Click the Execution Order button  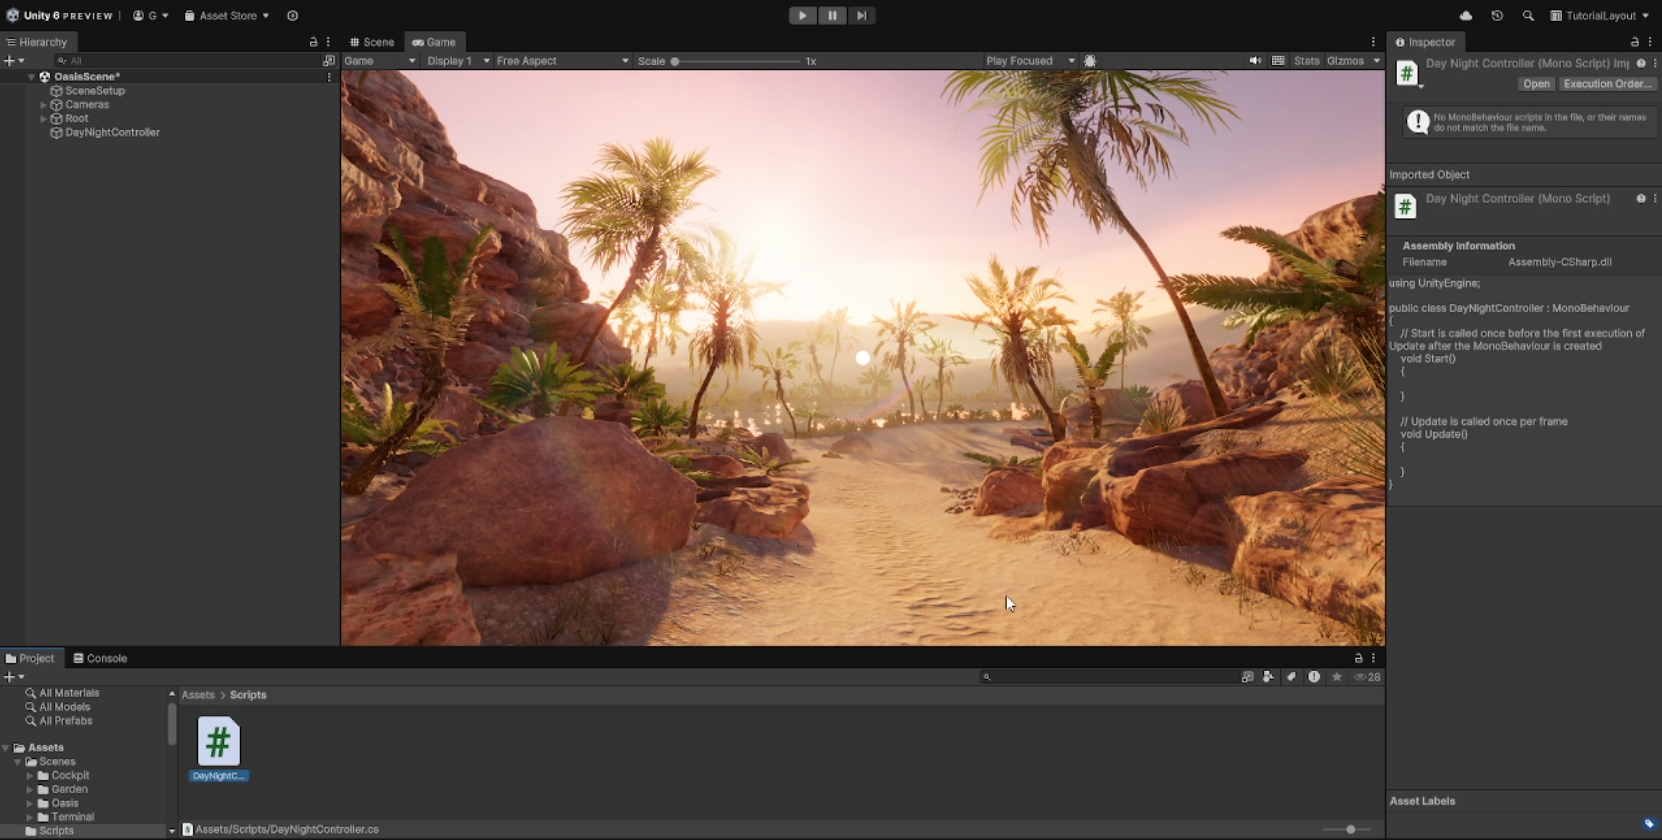pyautogui.click(x=1607, y=84)
